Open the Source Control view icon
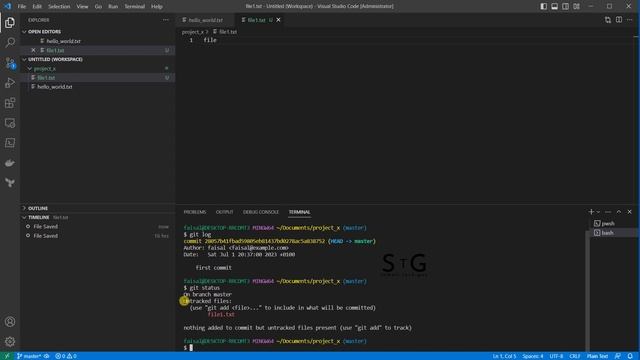Image resolution: width=640 pixels, height=360 pixels. click(x=10, y=63)
